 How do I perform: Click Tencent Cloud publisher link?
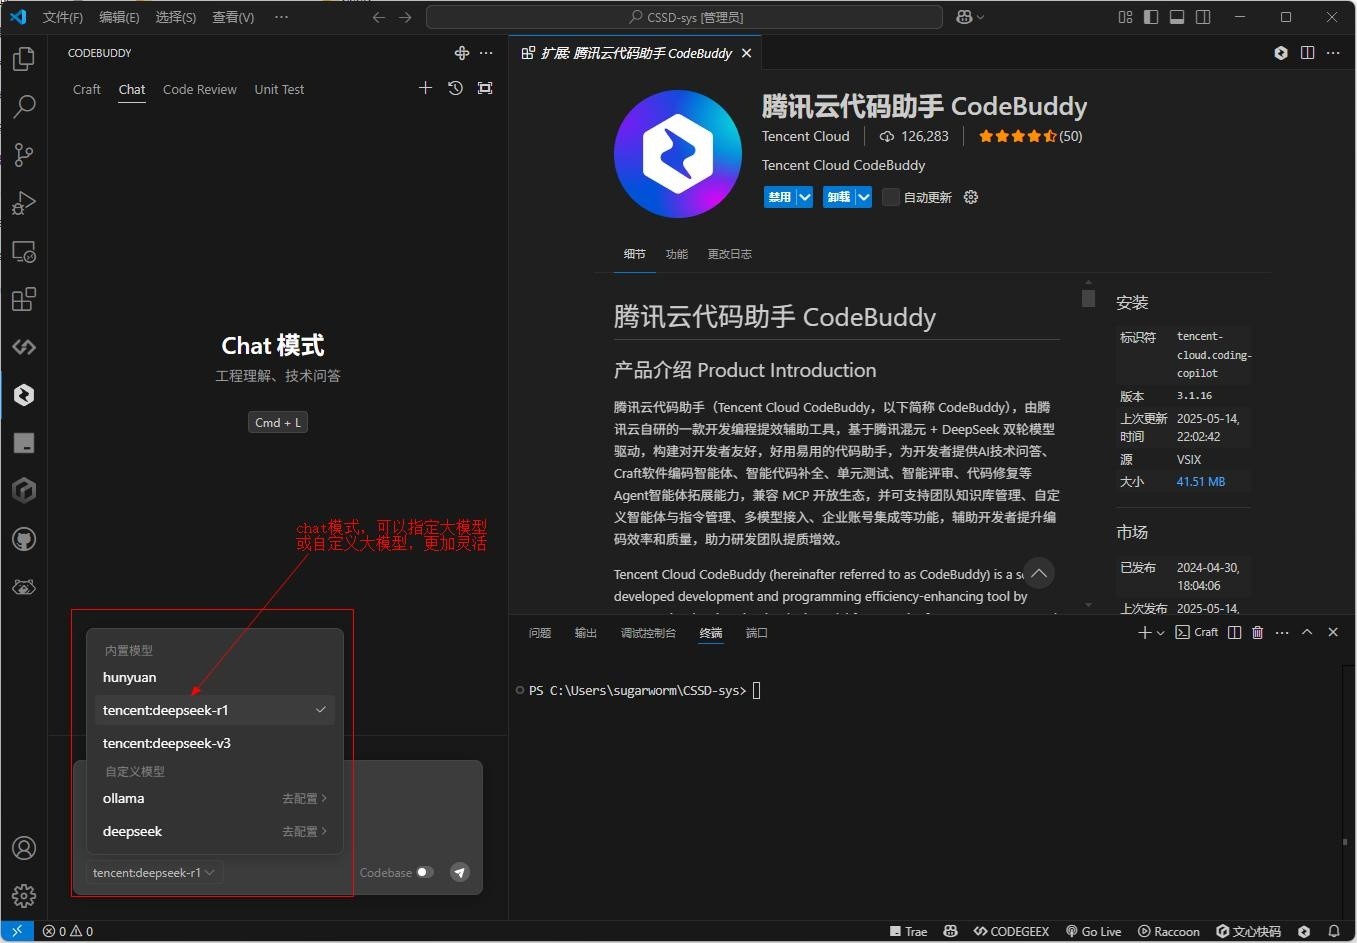pos(805,136)
